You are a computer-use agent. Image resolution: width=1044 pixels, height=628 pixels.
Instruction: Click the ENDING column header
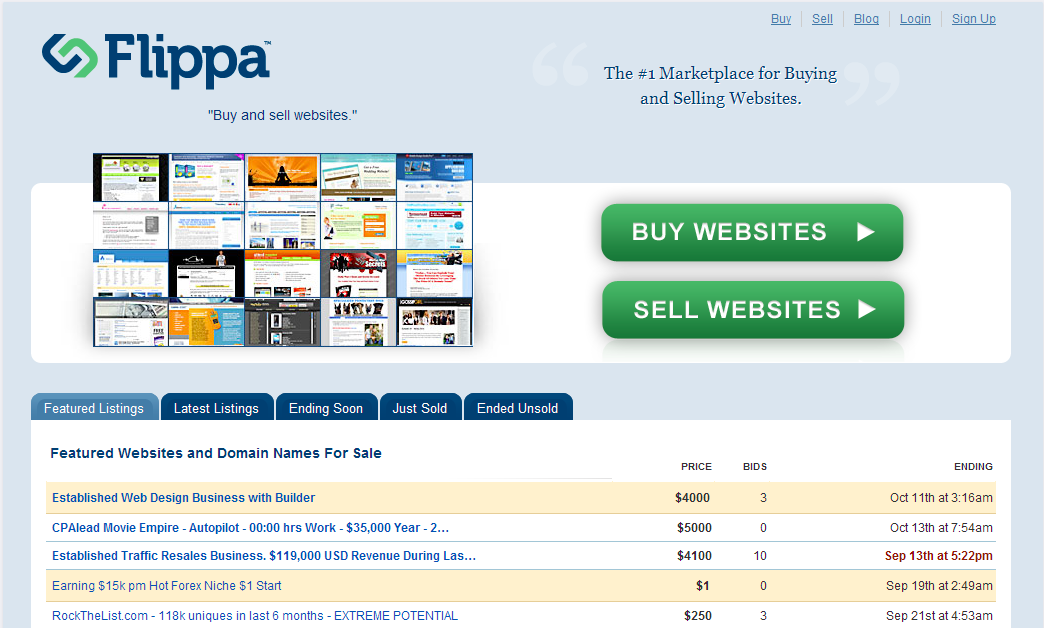pos(973,466)
